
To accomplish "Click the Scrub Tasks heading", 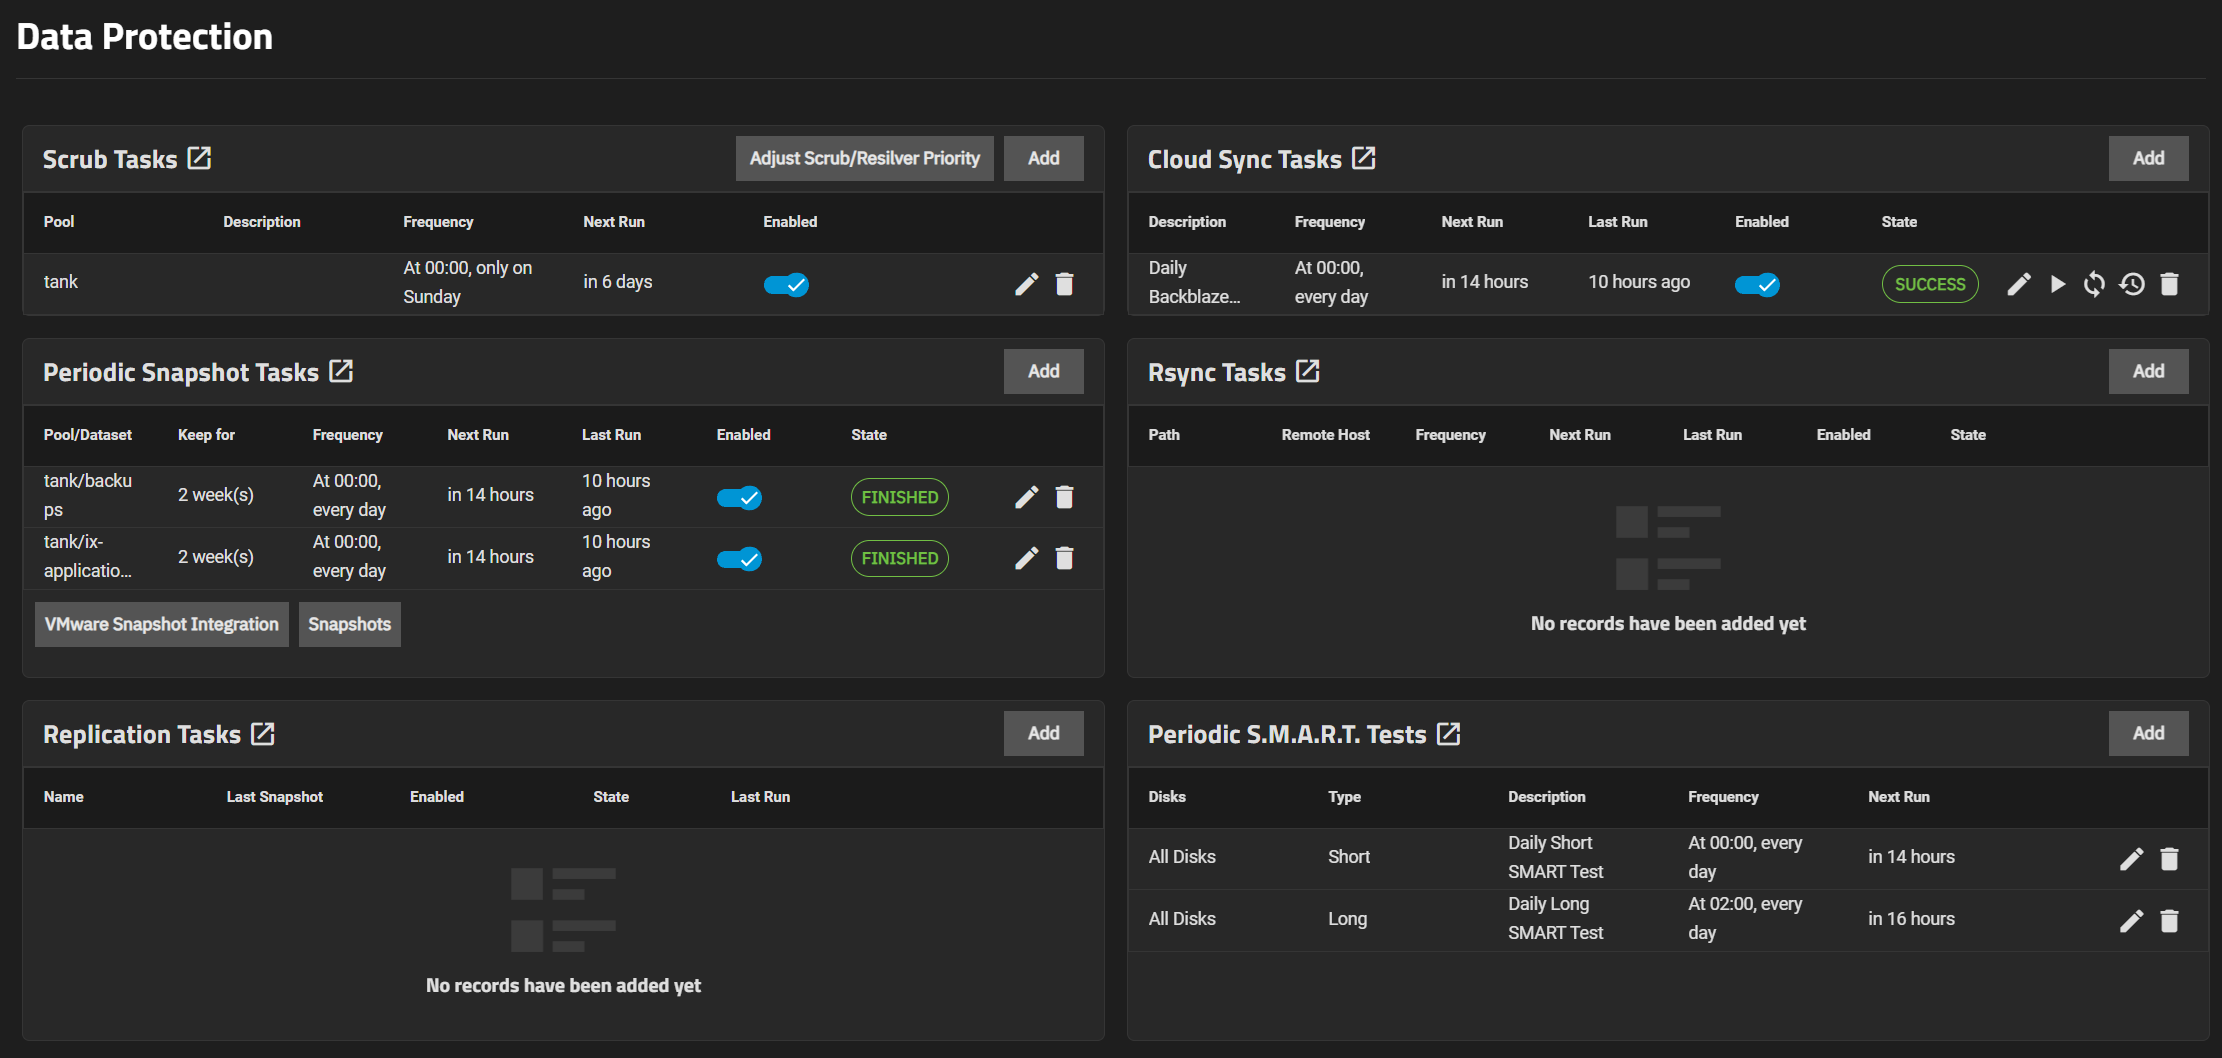I will click(x=110, y=159).
